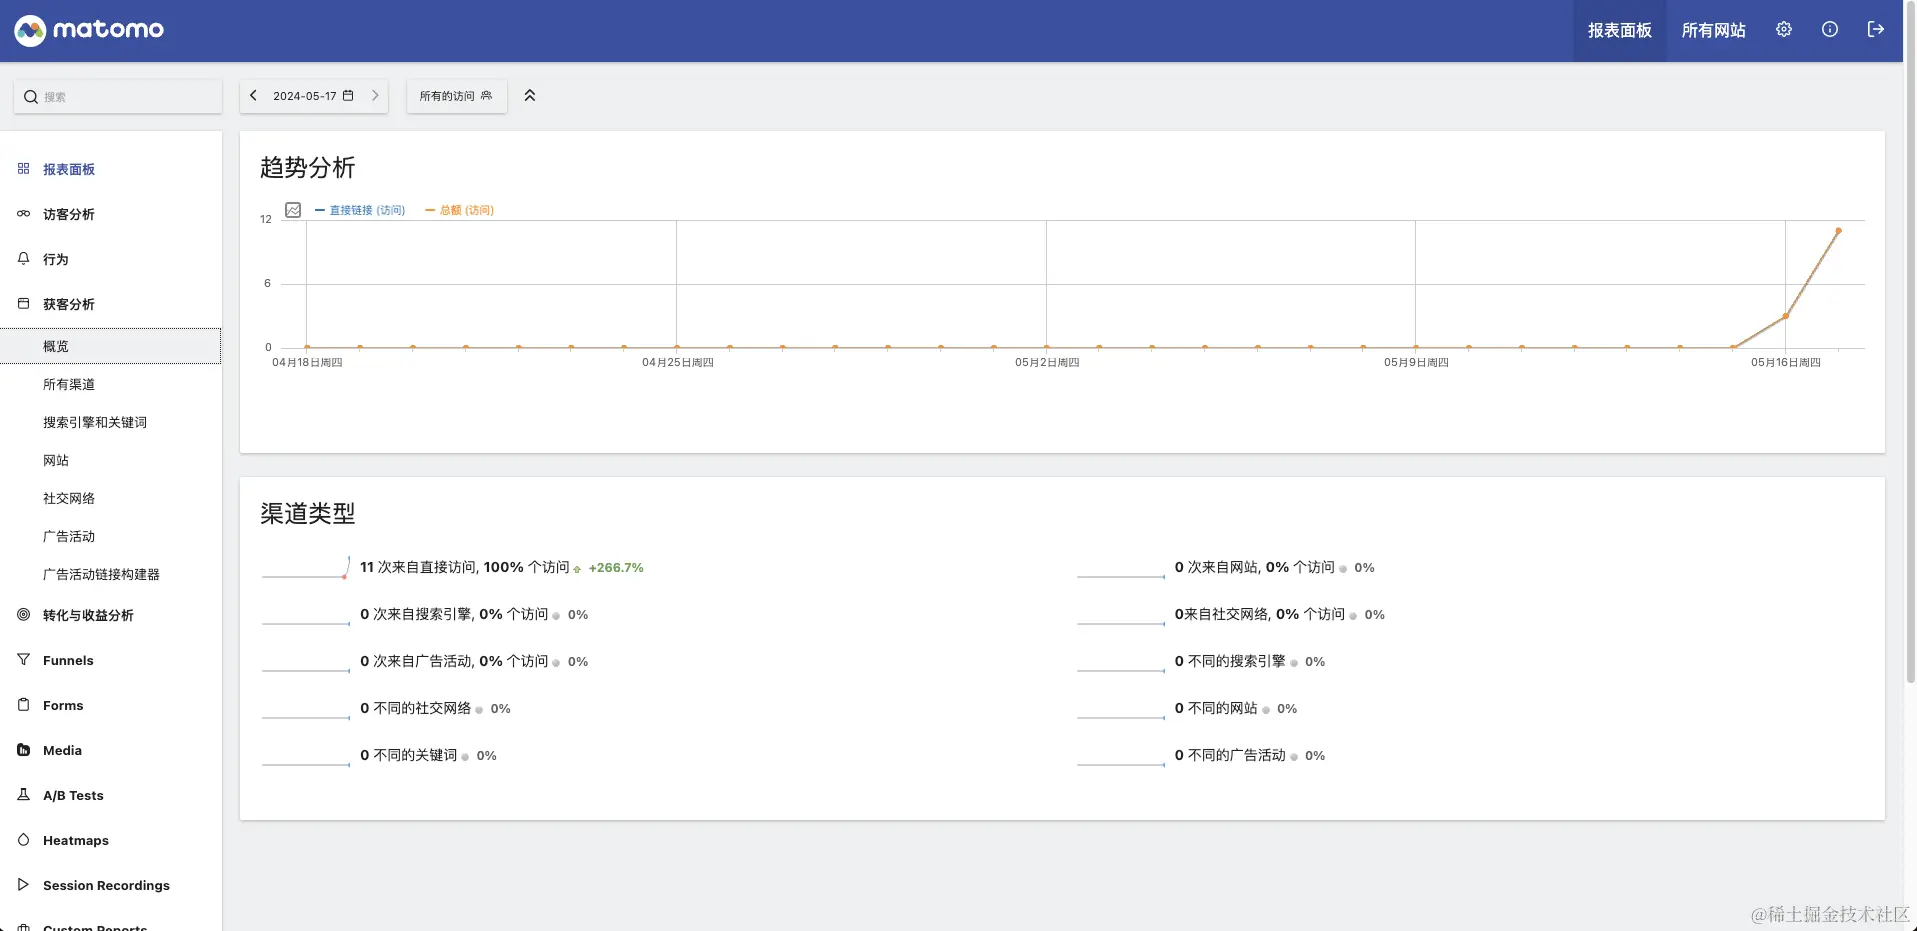
Task: Click the +266.7% evolution value
Action: point(616,567)
